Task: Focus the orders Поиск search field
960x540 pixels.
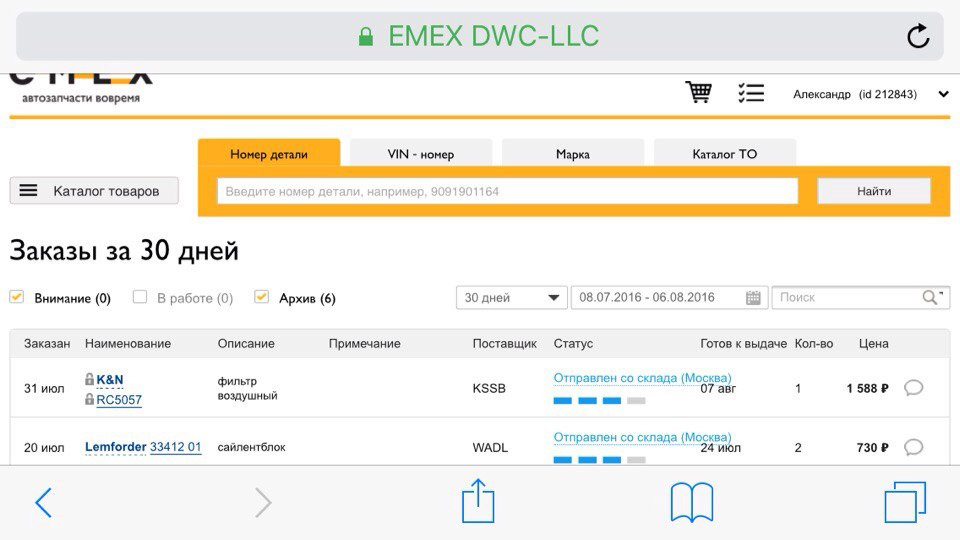Action: [x=860, y=298]
